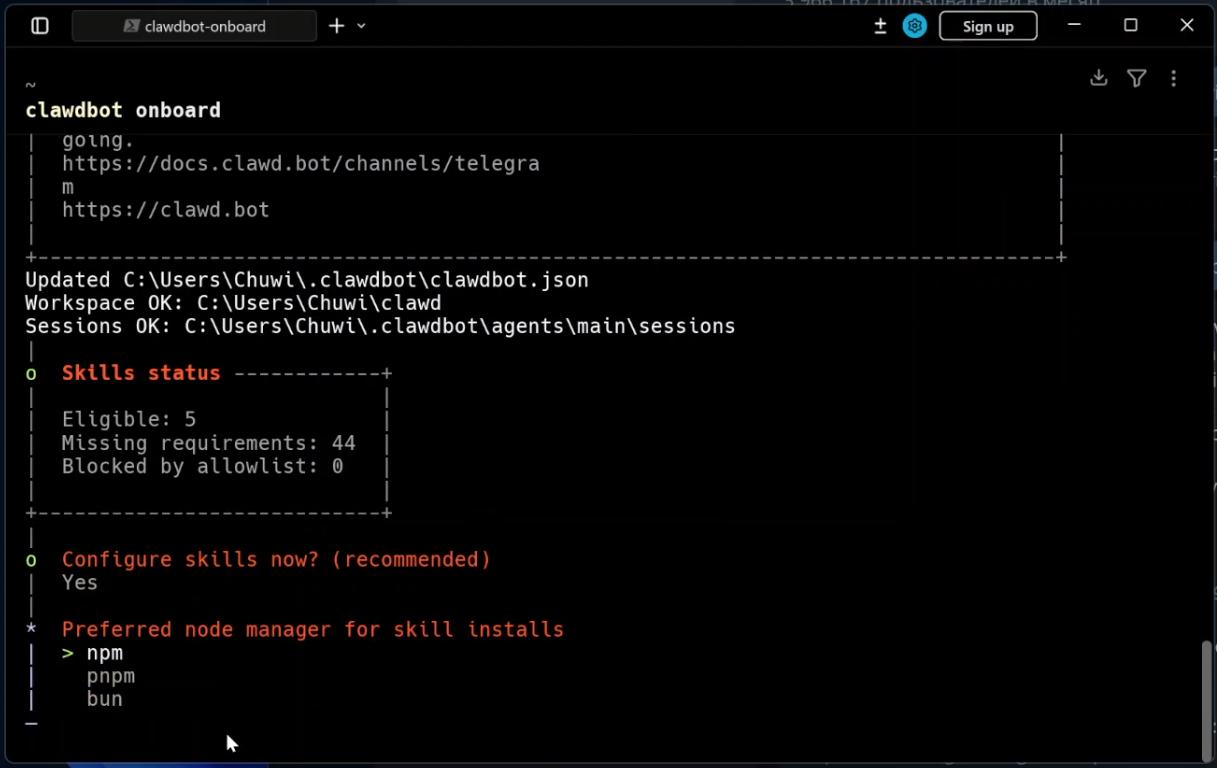Open the three-dot block actions menu

click(x=1173, y=78)
